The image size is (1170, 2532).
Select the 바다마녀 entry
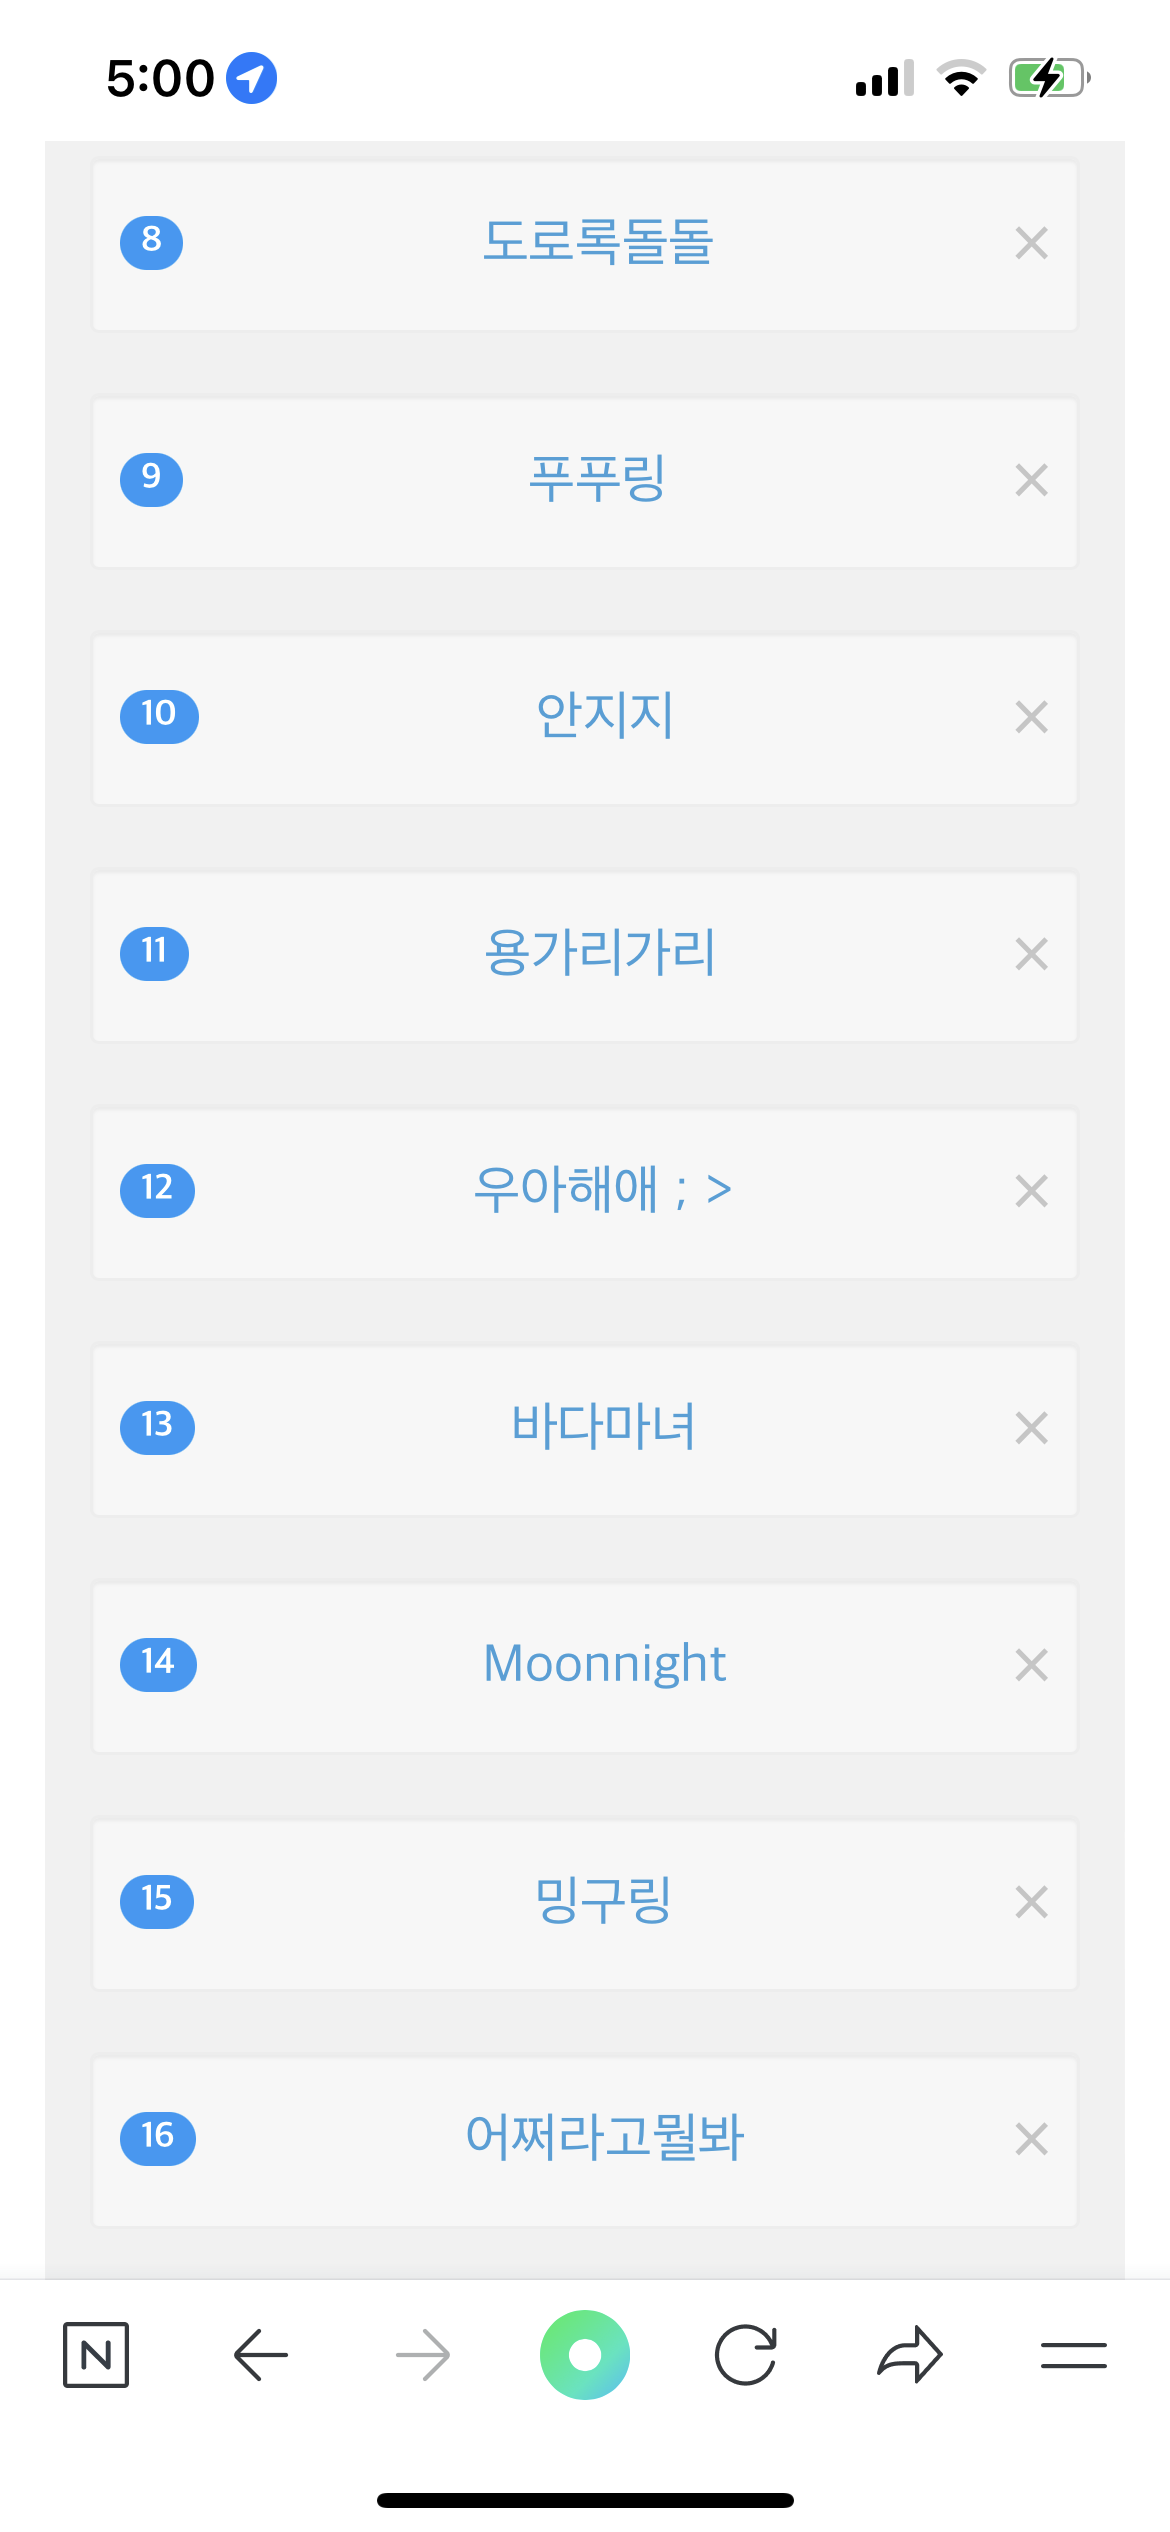pos(603,1427)
